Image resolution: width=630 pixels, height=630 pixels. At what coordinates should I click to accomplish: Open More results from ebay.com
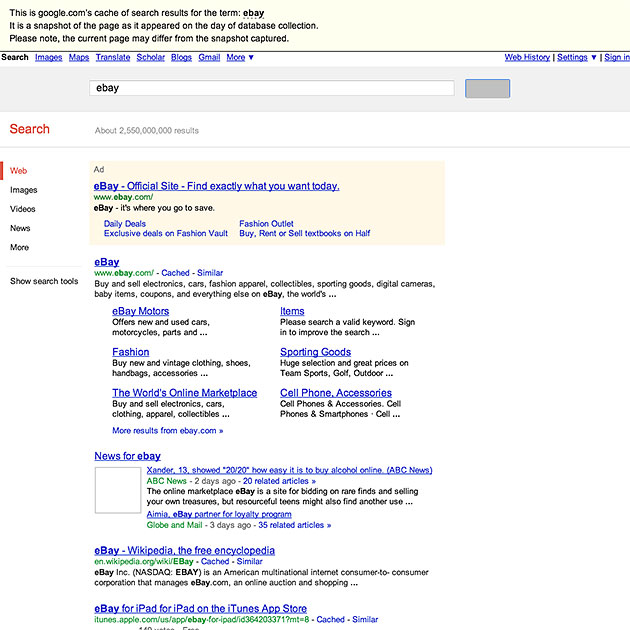click(168, 431)
